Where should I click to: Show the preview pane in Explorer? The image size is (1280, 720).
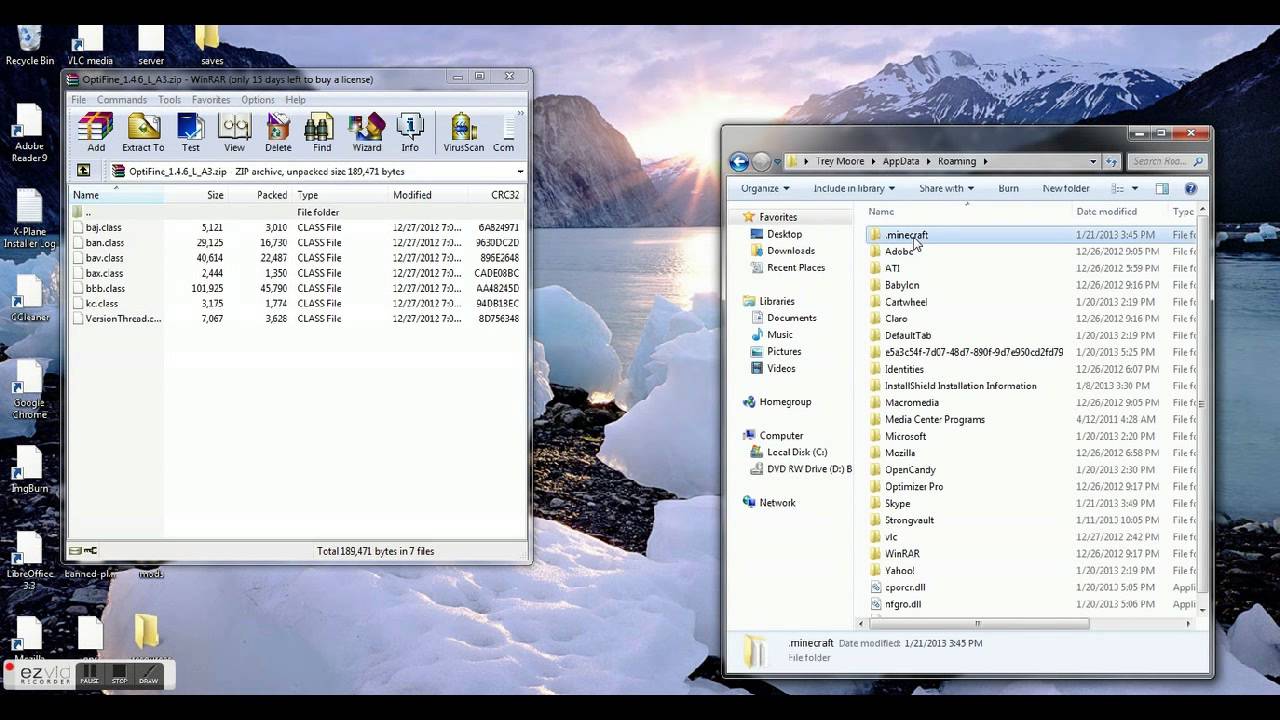[1162, 188]
